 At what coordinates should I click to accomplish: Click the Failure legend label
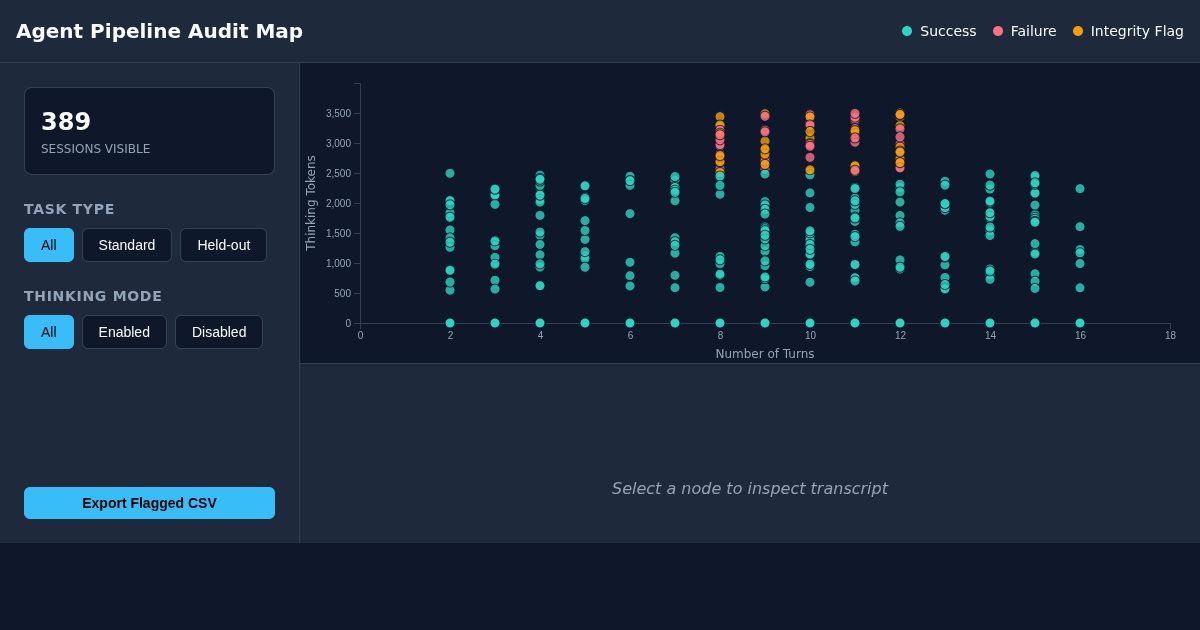point(1033,31)
